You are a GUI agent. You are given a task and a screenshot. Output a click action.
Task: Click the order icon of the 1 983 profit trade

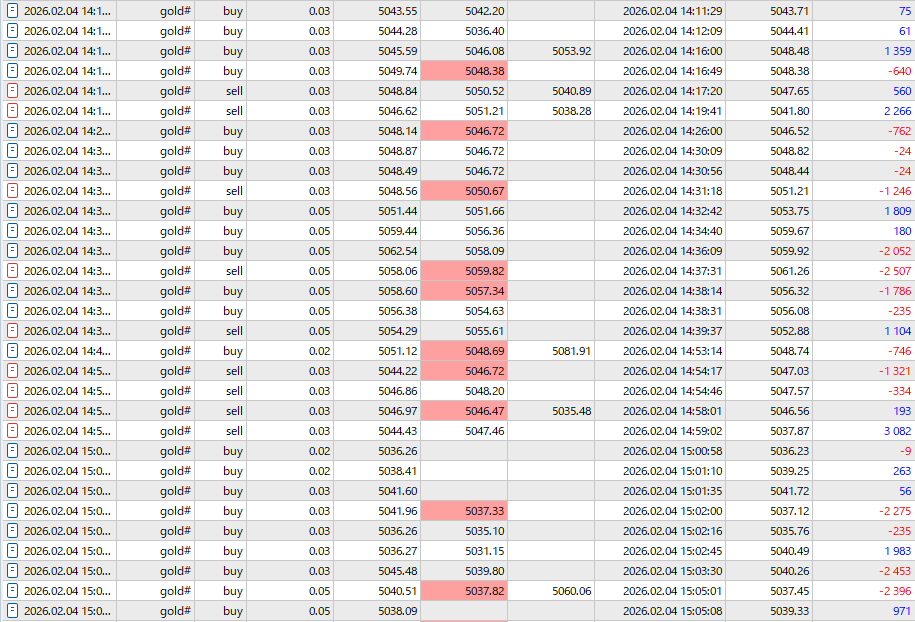(12, 551)
